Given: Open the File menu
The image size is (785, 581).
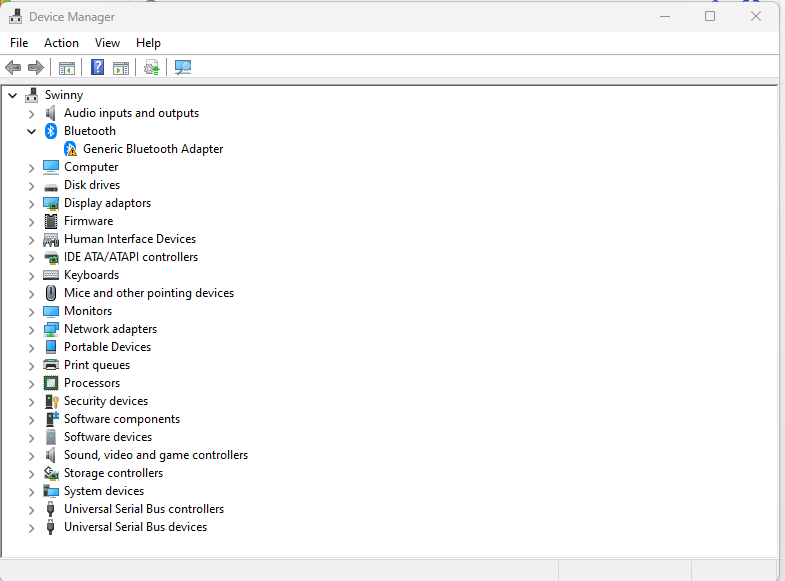Looking at the screenshot, I should point(19,43).
